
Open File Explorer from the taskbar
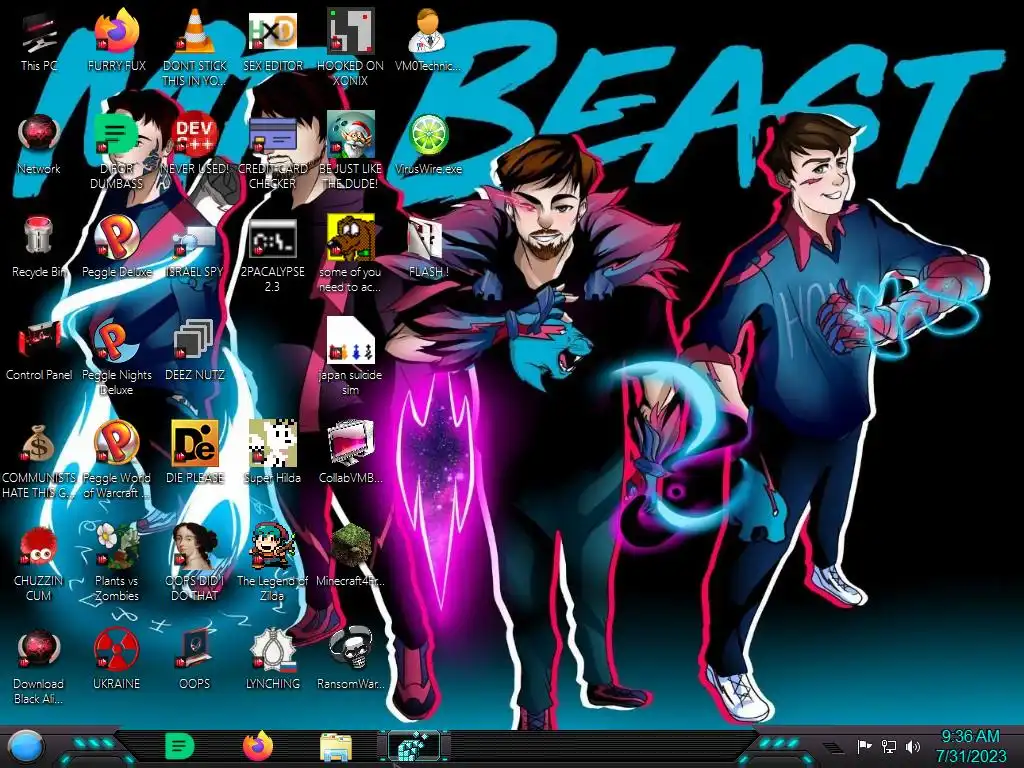point(336,747)
